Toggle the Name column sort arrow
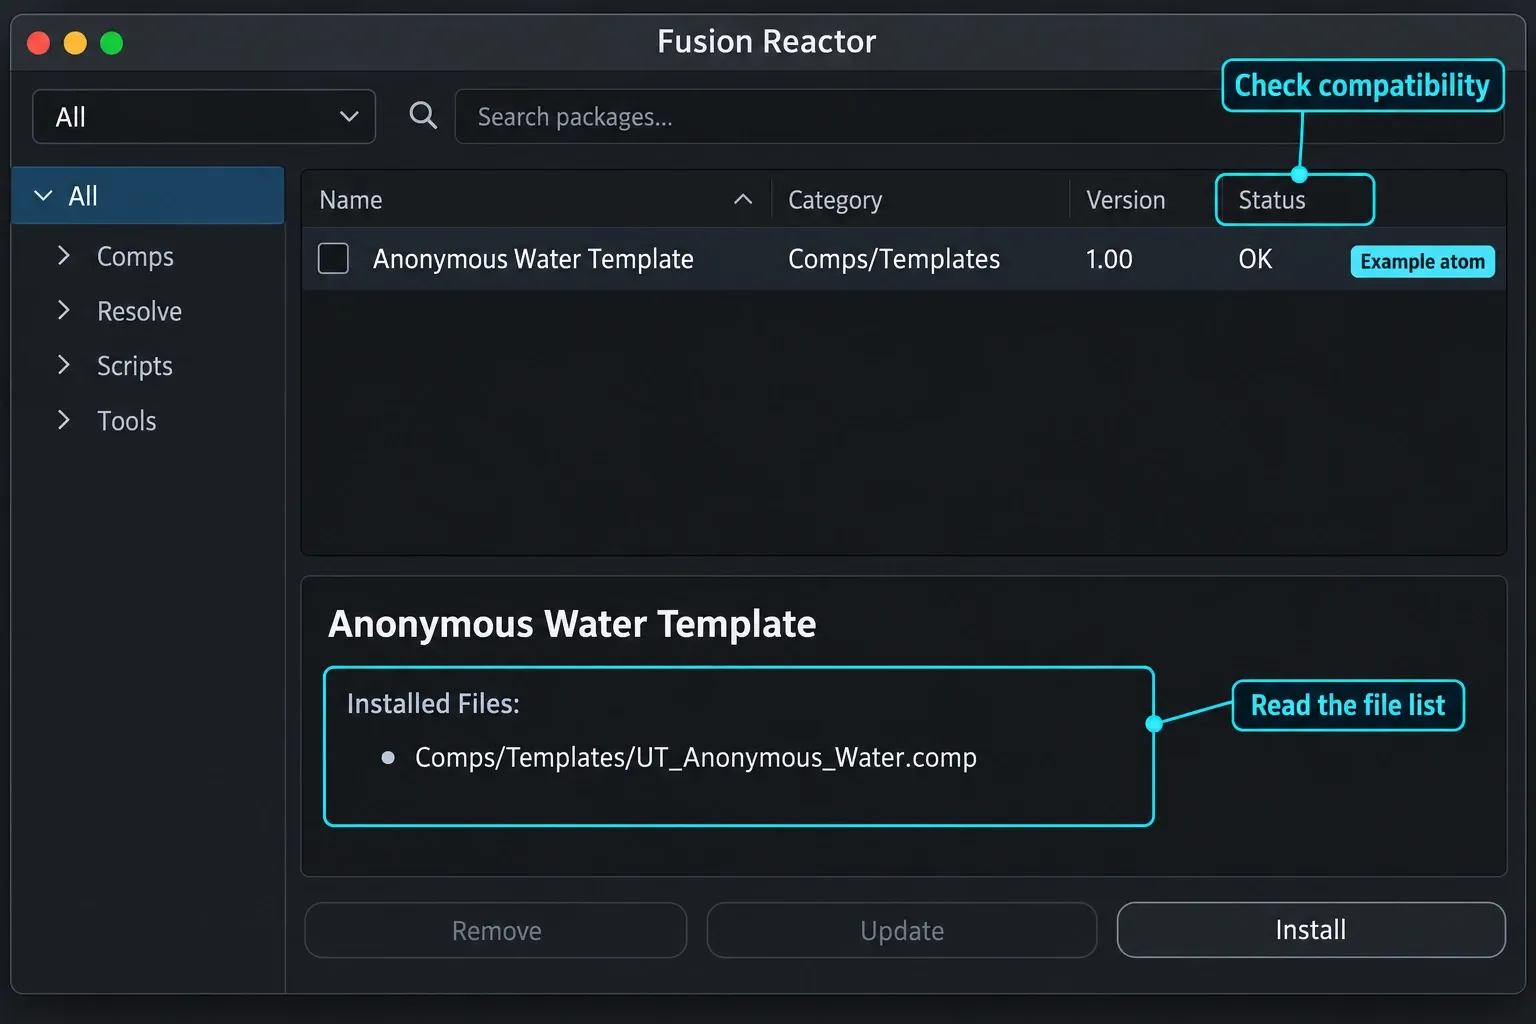1536x1024 pixels. 743,199
